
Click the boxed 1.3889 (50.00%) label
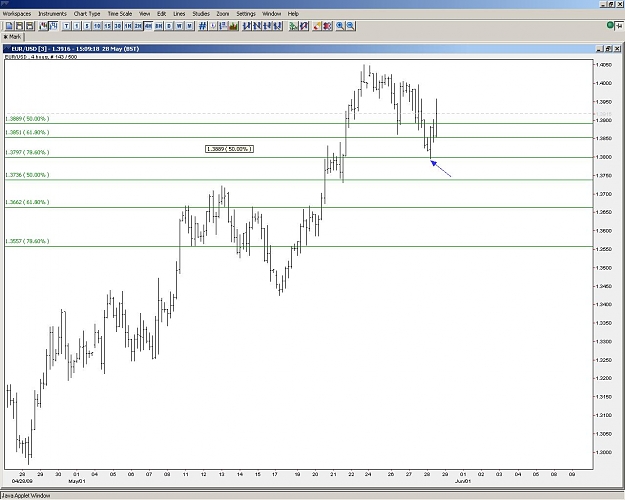(x=229, y=149)
